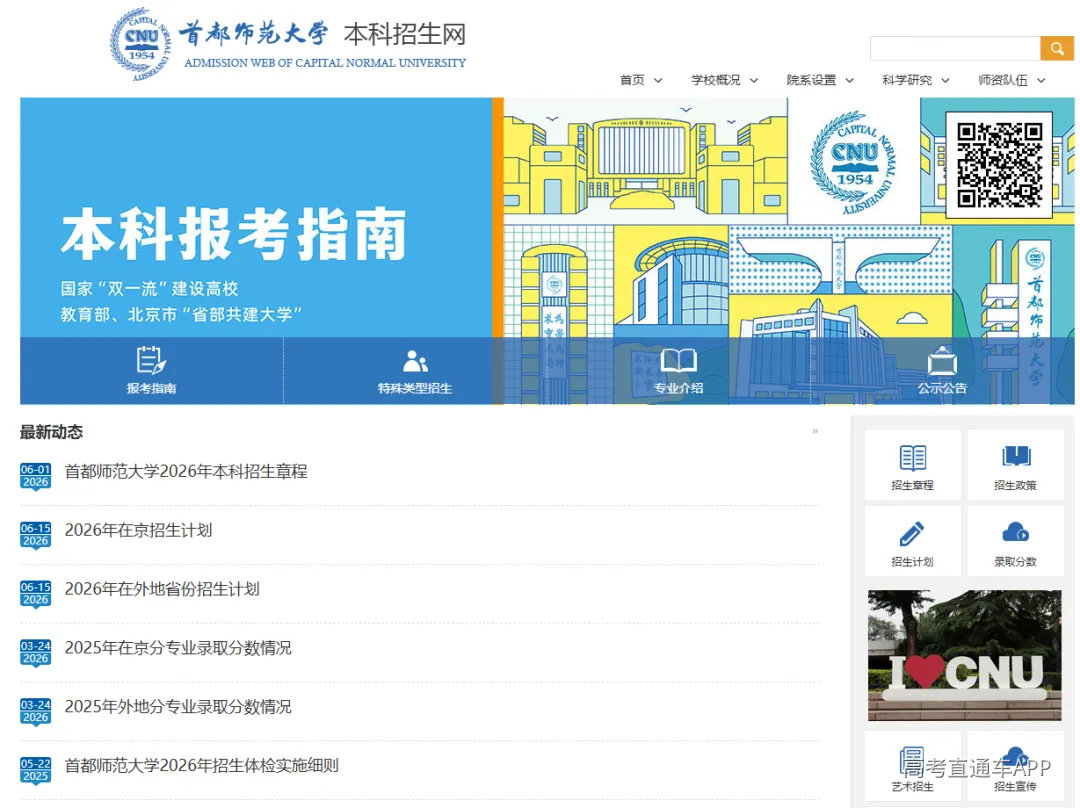Open the 招生政策 book icon tile
Screen dimensions: 1080x808
tap(1015, 465)
